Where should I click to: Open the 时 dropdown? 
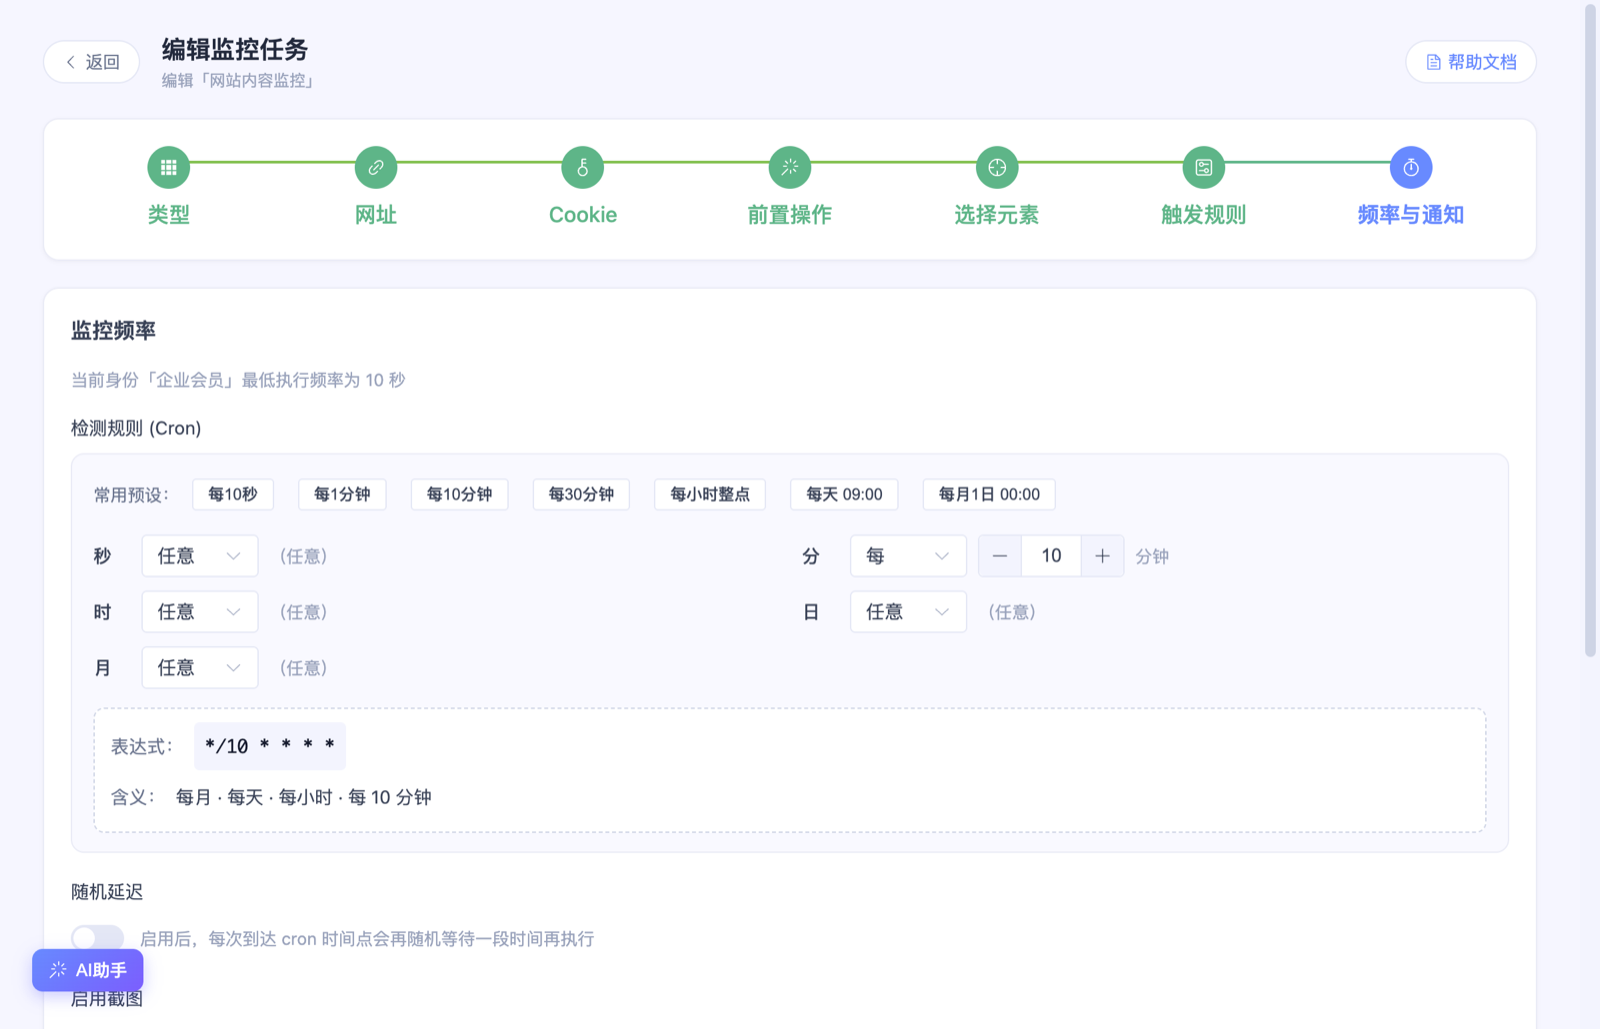(x=200, y=612)
